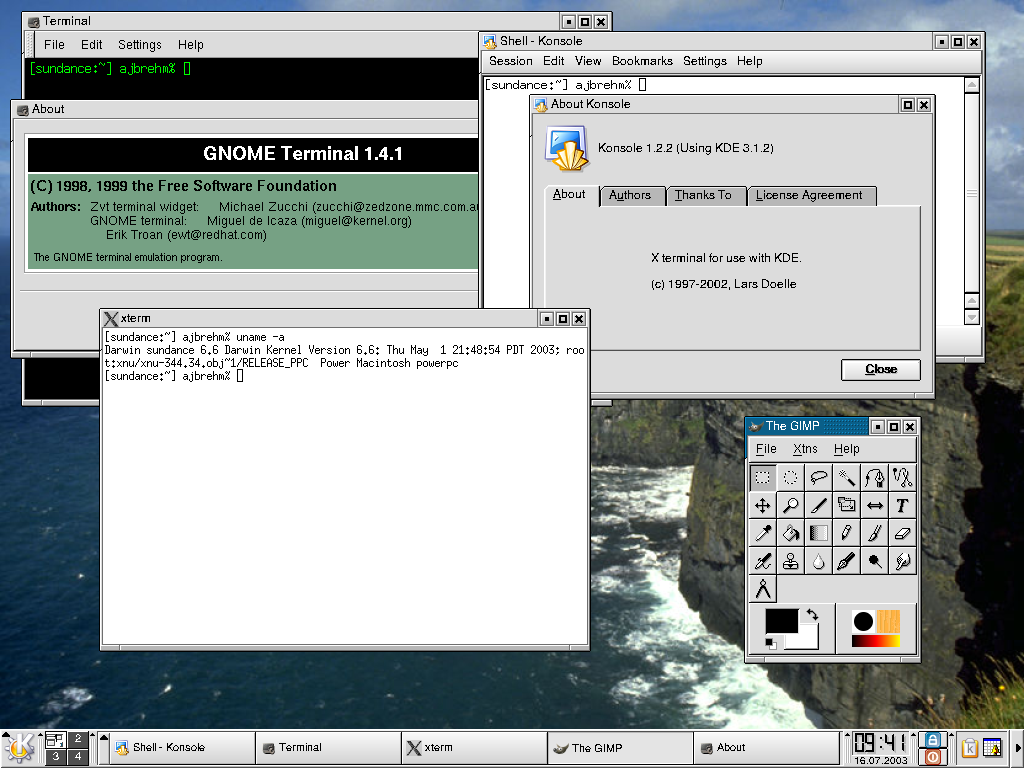Open the Session menu in Konsole
1024x768 pixels.
point(511,61)
